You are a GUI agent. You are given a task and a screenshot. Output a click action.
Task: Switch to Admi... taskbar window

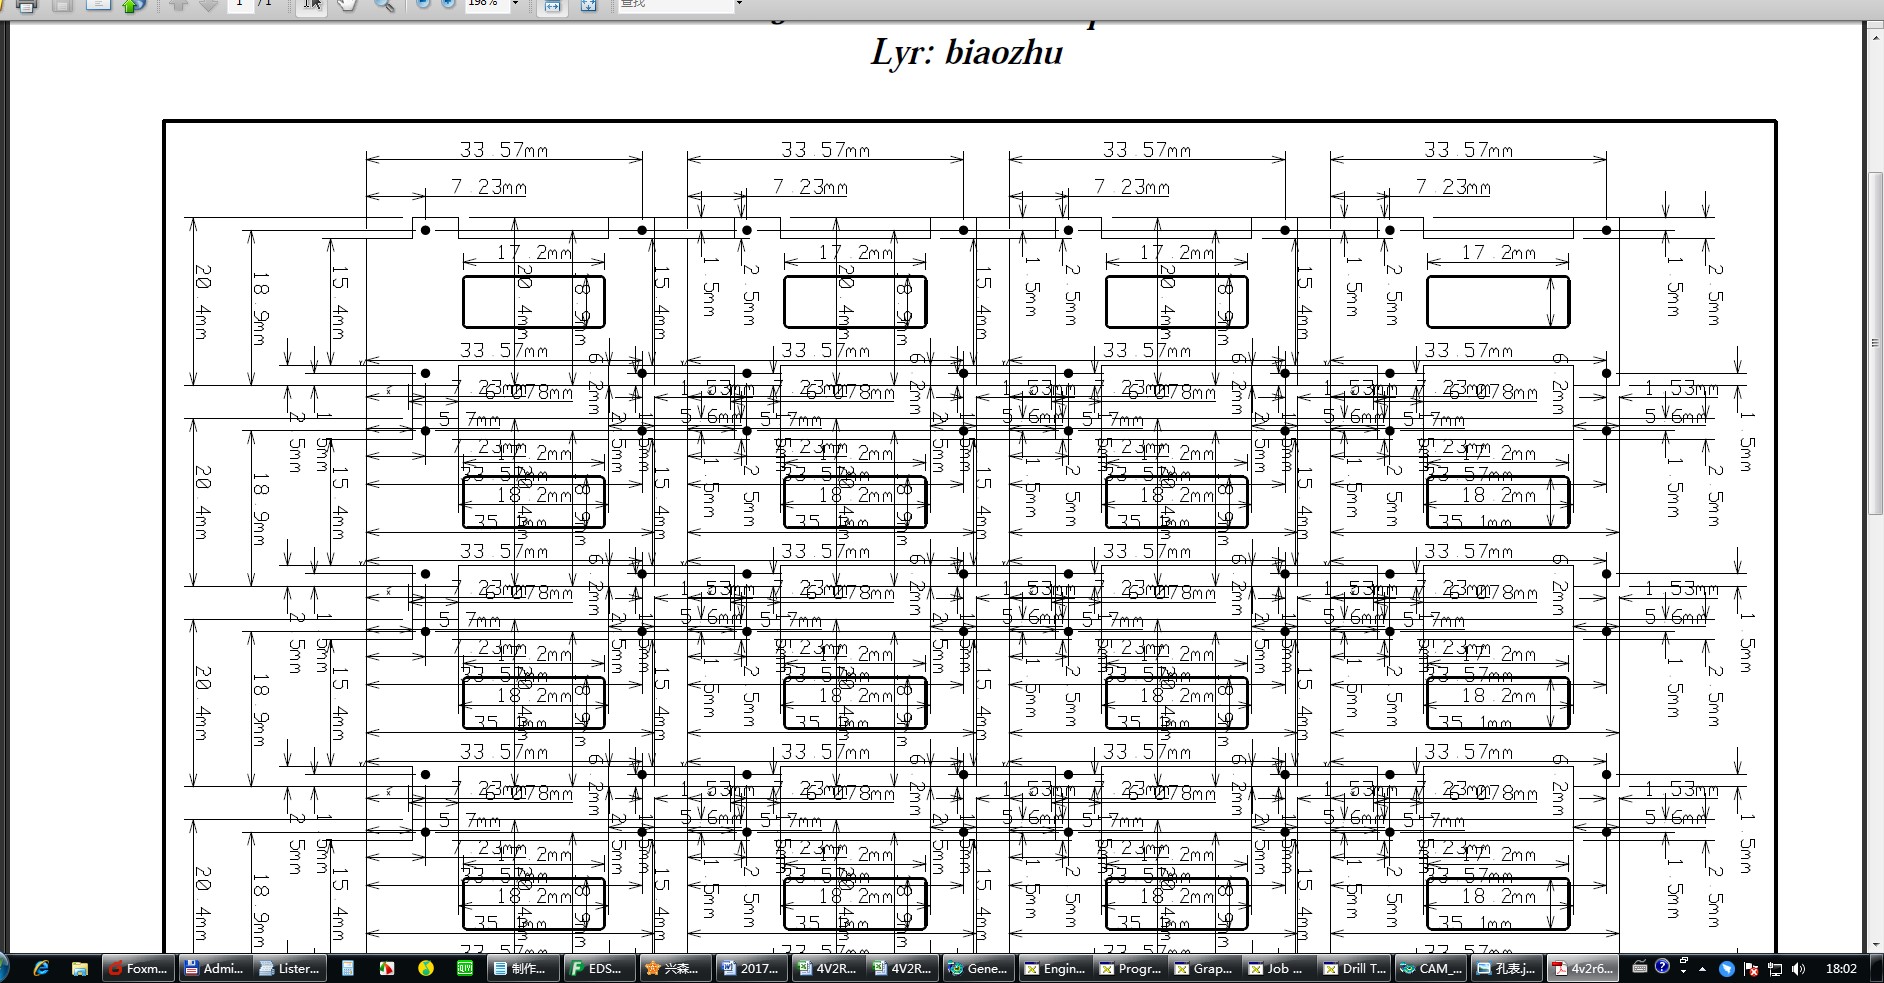click(x=214, y=968)
